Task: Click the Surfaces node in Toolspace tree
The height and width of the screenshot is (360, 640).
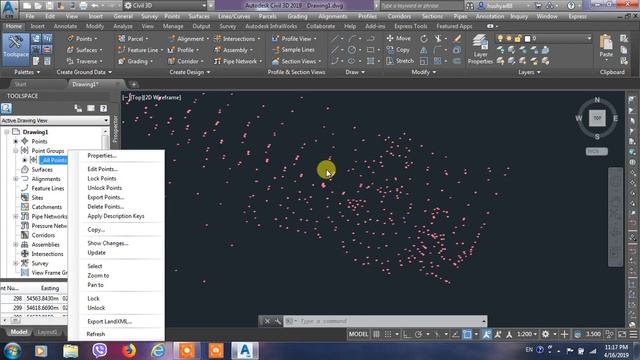Action: point(42,169)
